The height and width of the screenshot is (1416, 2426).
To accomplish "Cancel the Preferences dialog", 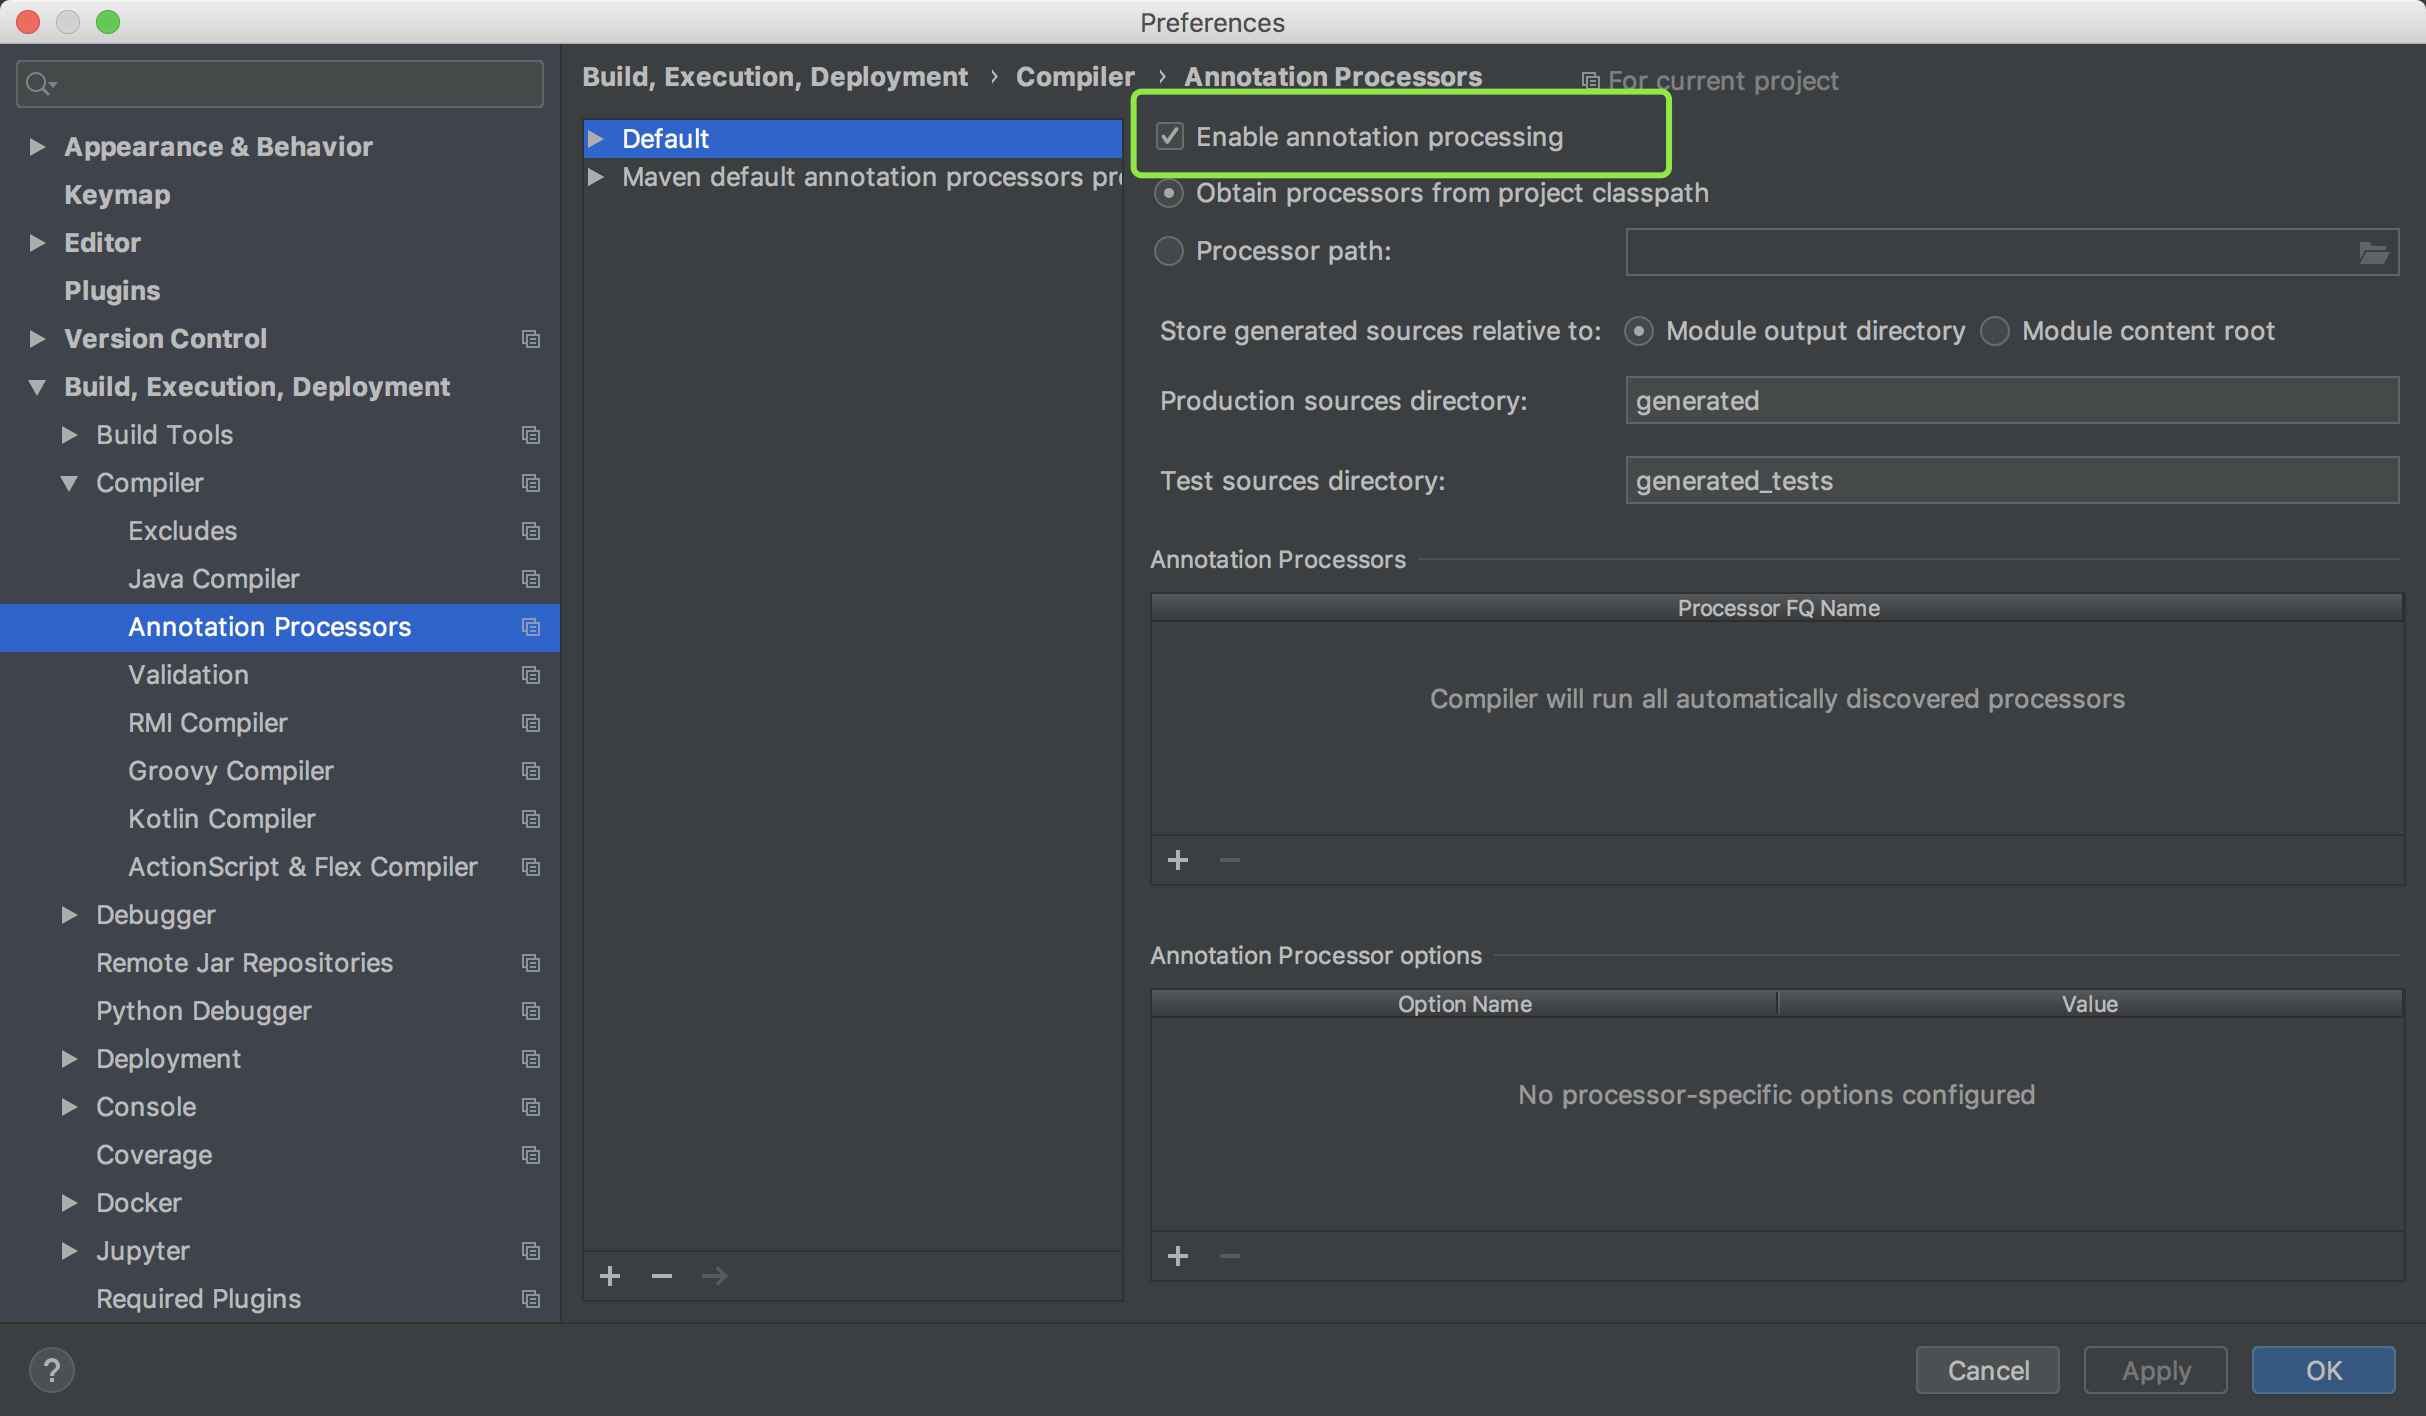I will click(1987, 1370).
